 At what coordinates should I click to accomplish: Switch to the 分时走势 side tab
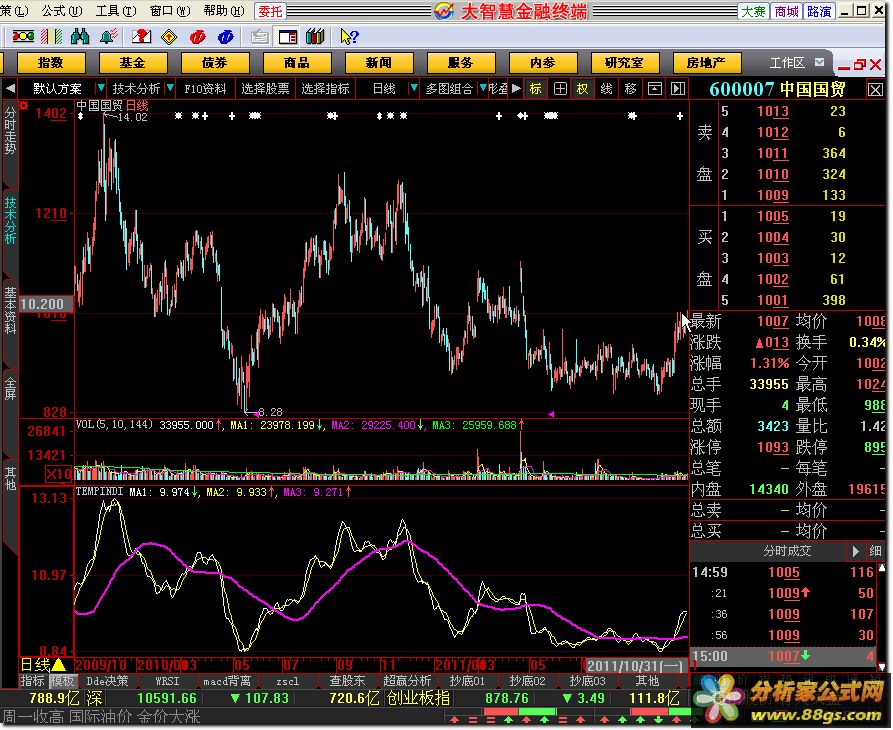tap(10, 131)
